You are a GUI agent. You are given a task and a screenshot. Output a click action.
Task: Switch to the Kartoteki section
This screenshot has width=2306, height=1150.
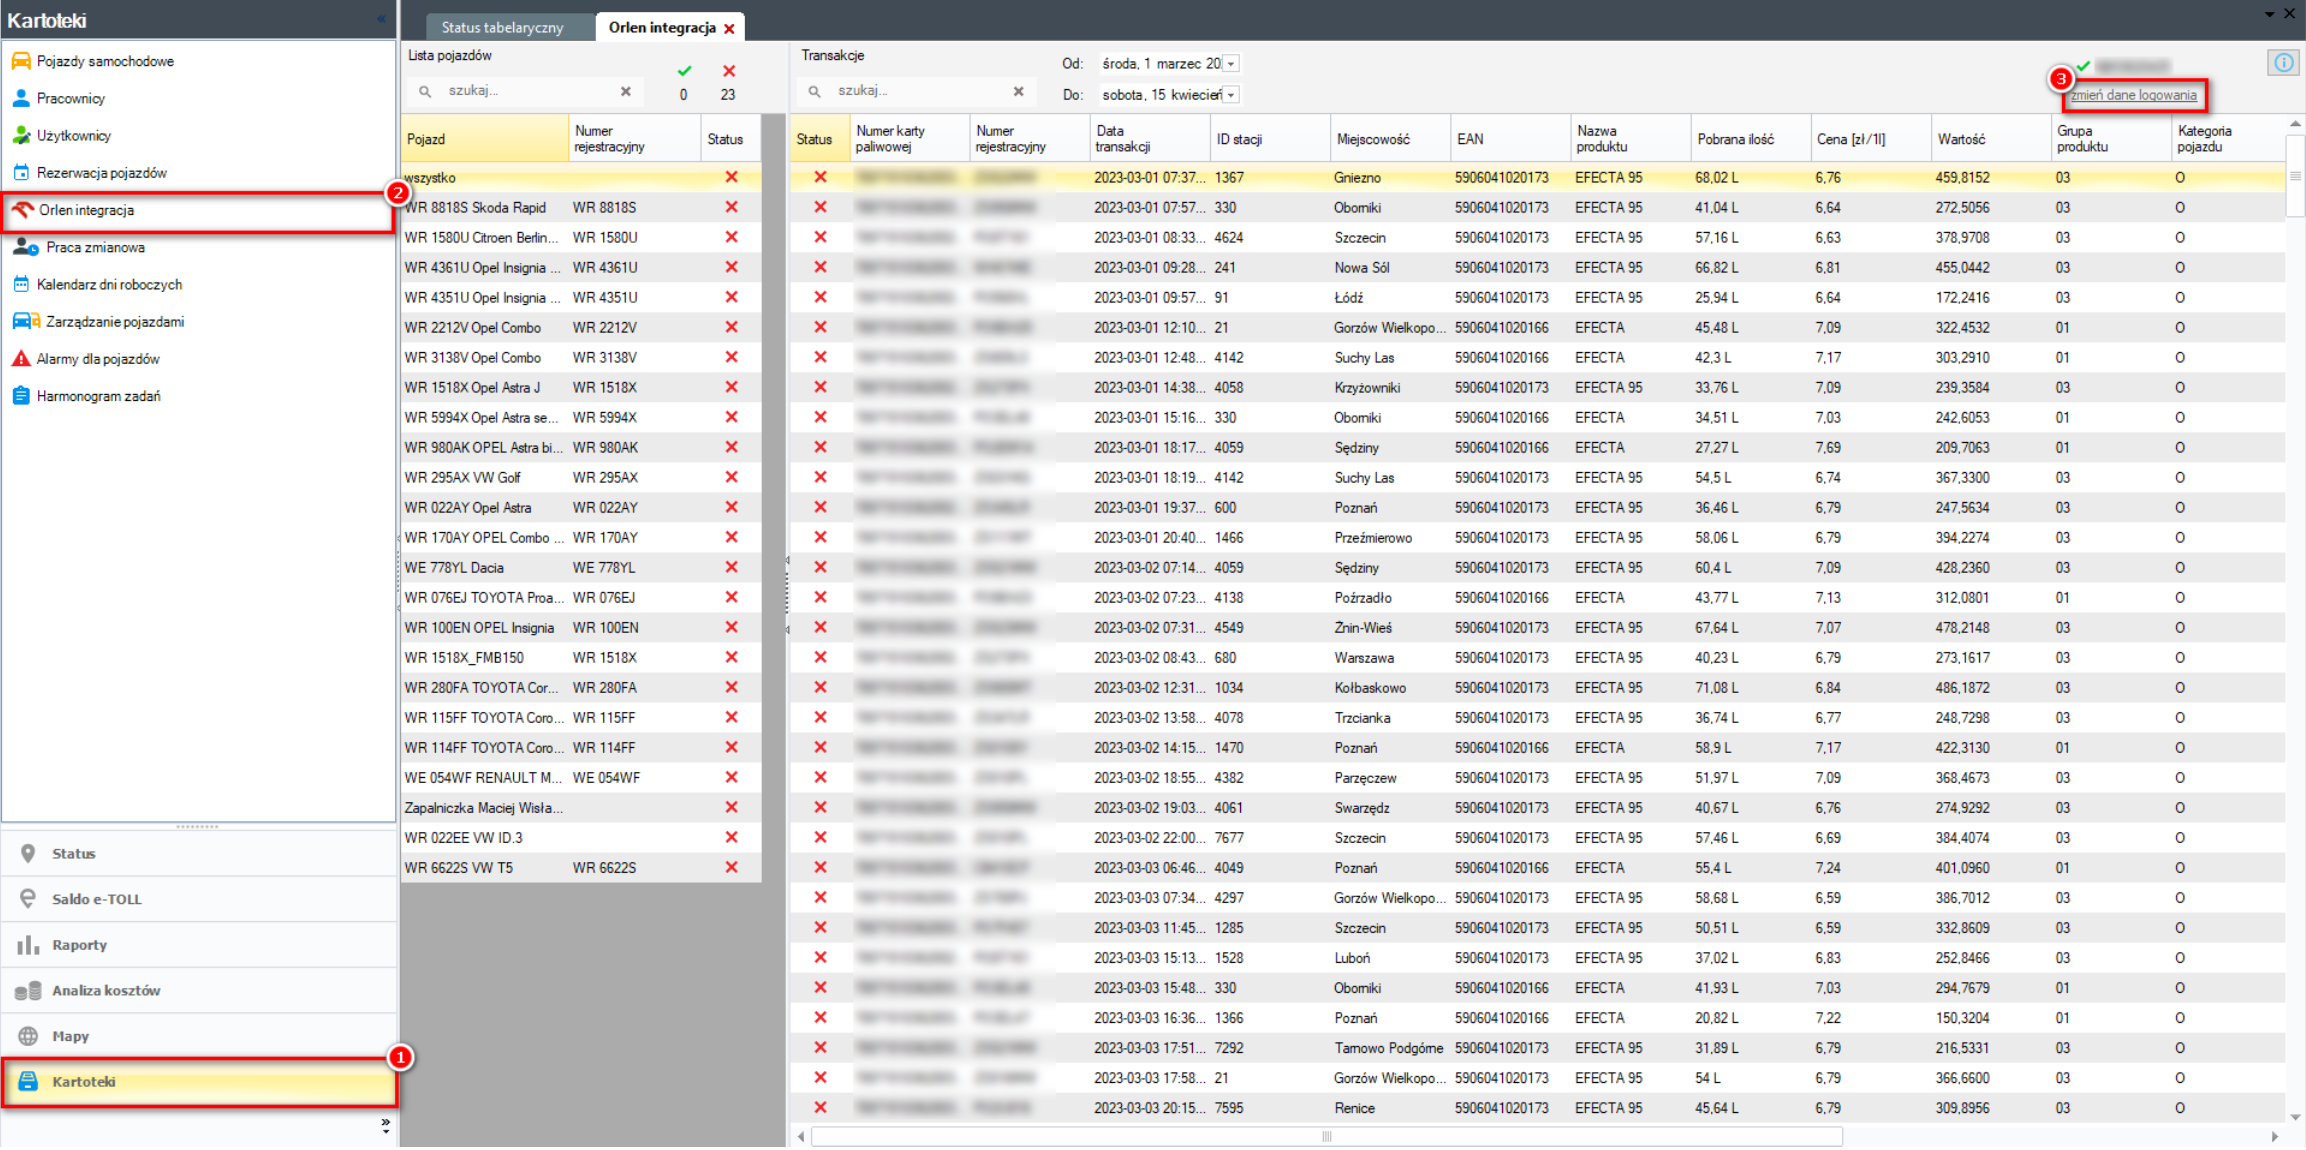coord(198,1081)
